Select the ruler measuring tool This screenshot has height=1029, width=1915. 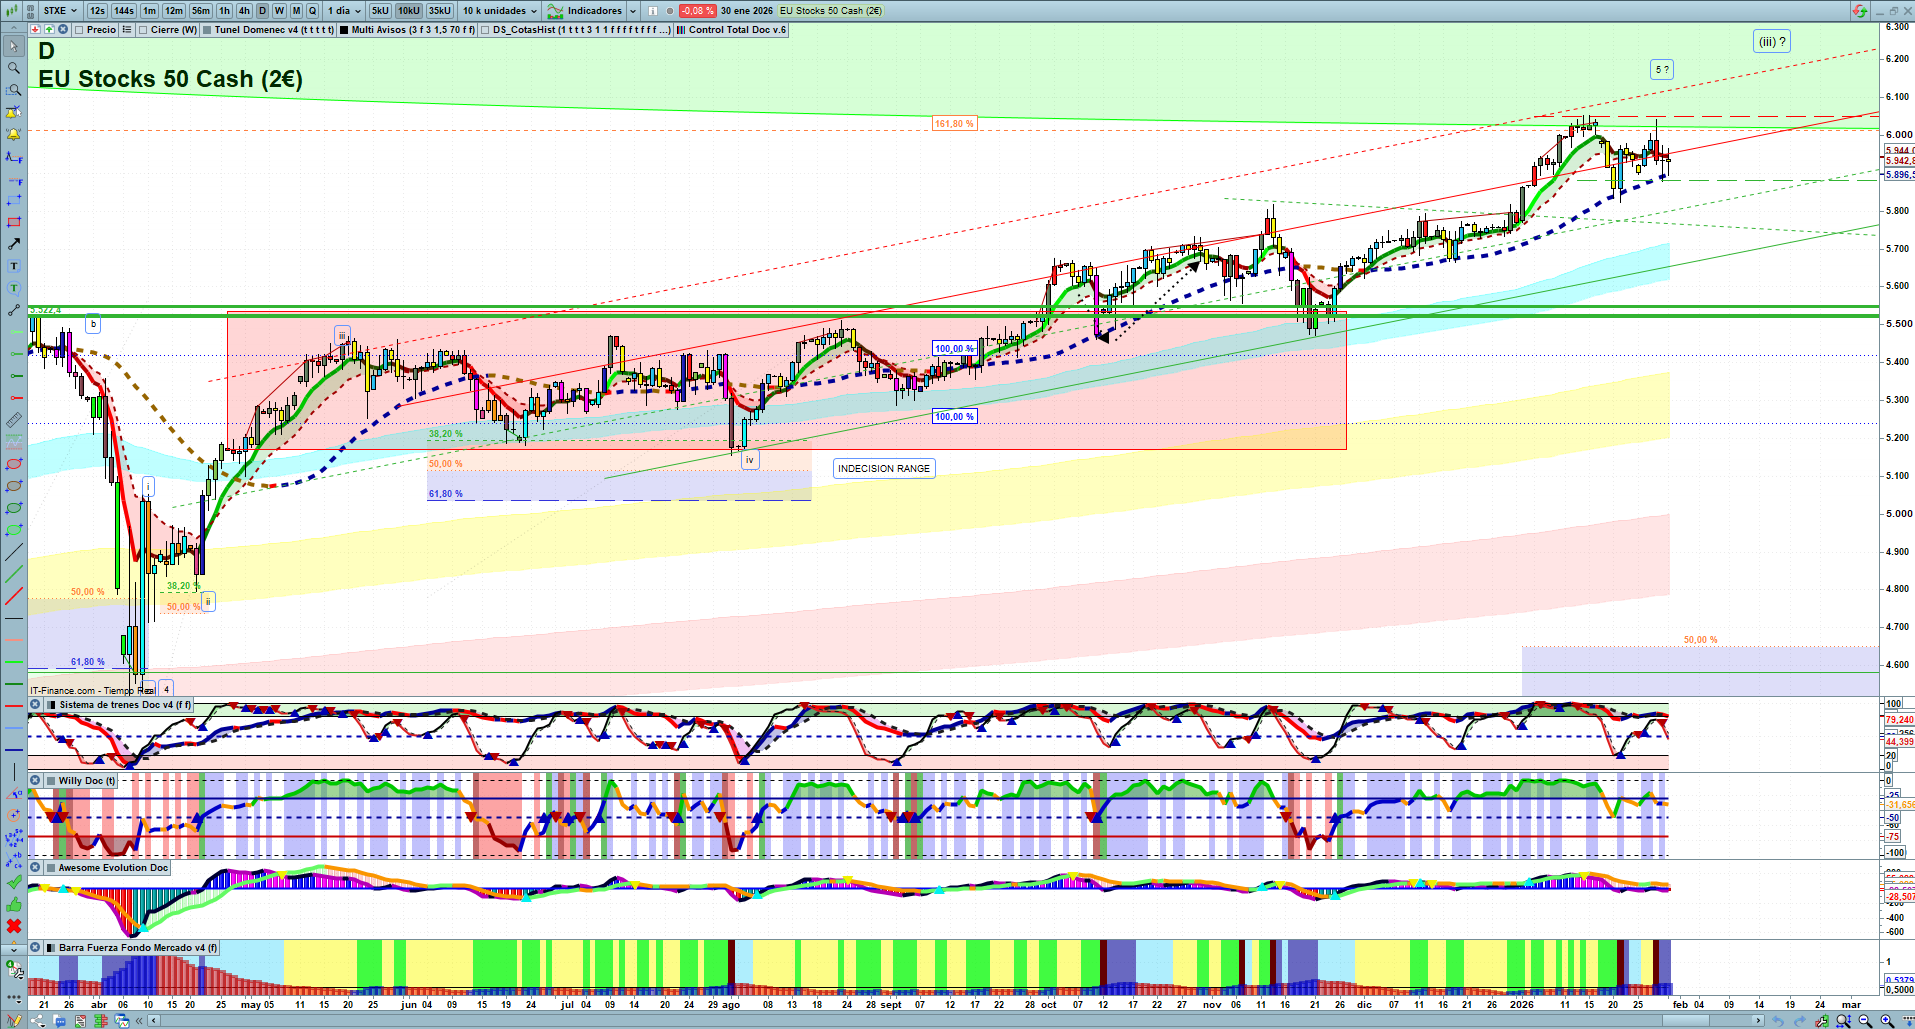click(14, 421)
